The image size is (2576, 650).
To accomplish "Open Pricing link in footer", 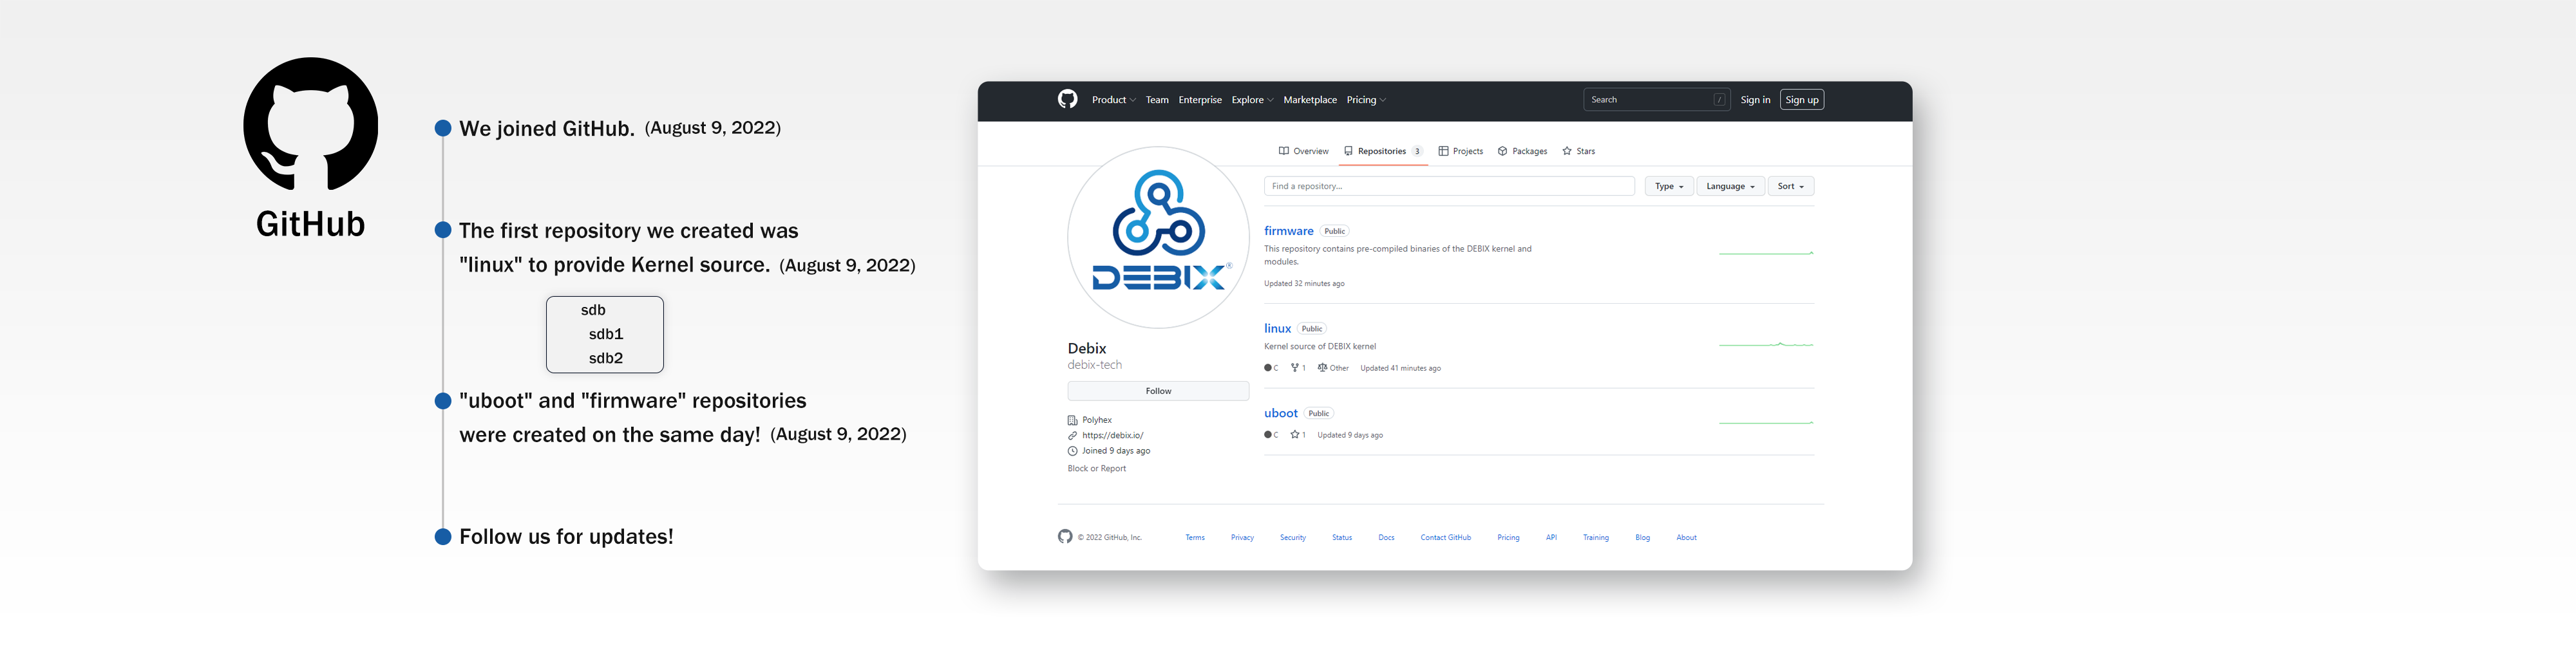I will pyautogui.click(x=1508, y=538).
